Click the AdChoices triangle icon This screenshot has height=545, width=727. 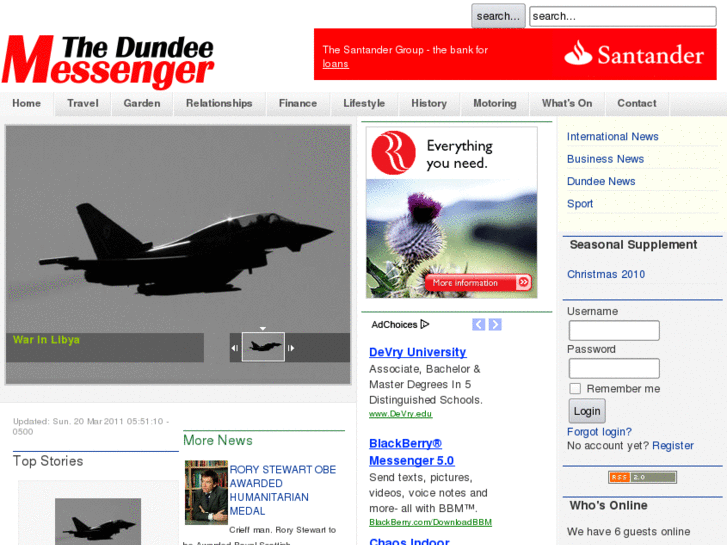tap(425, 324)
